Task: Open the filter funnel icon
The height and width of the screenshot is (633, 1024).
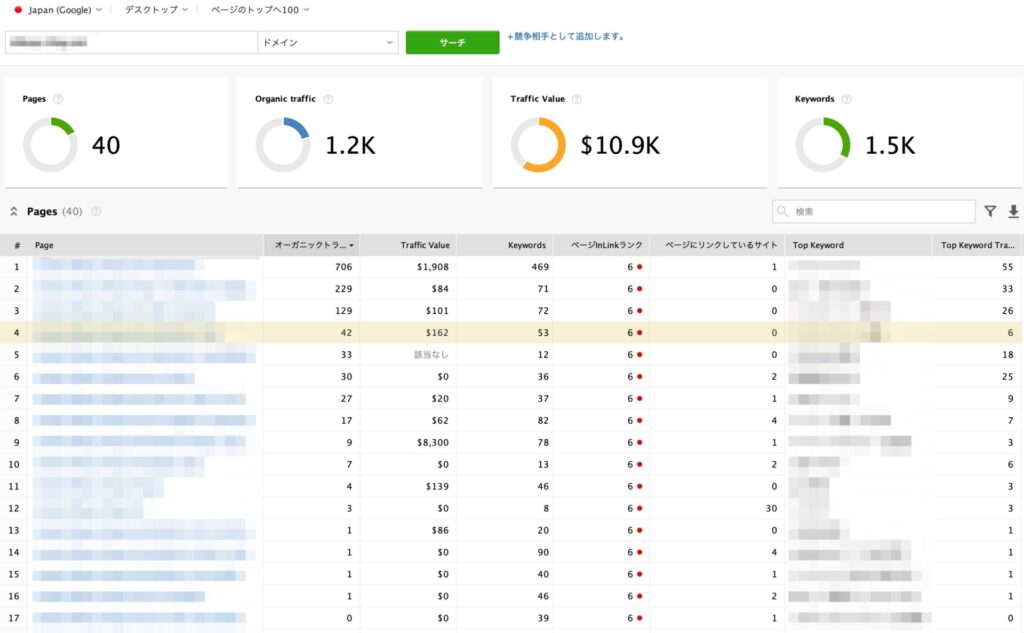Action: click(991, 211)
